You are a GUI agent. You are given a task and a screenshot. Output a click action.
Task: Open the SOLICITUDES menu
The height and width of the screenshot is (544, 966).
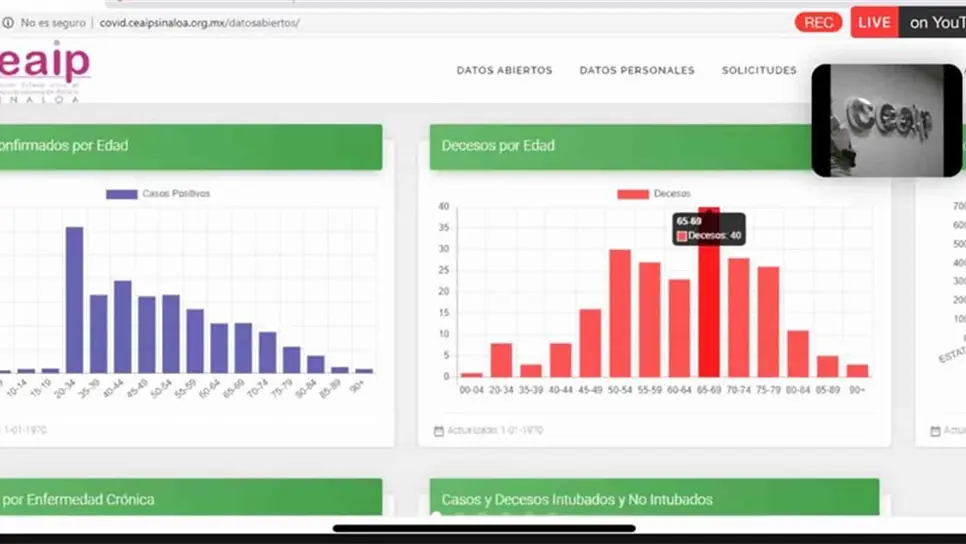[x=759, y=70]
